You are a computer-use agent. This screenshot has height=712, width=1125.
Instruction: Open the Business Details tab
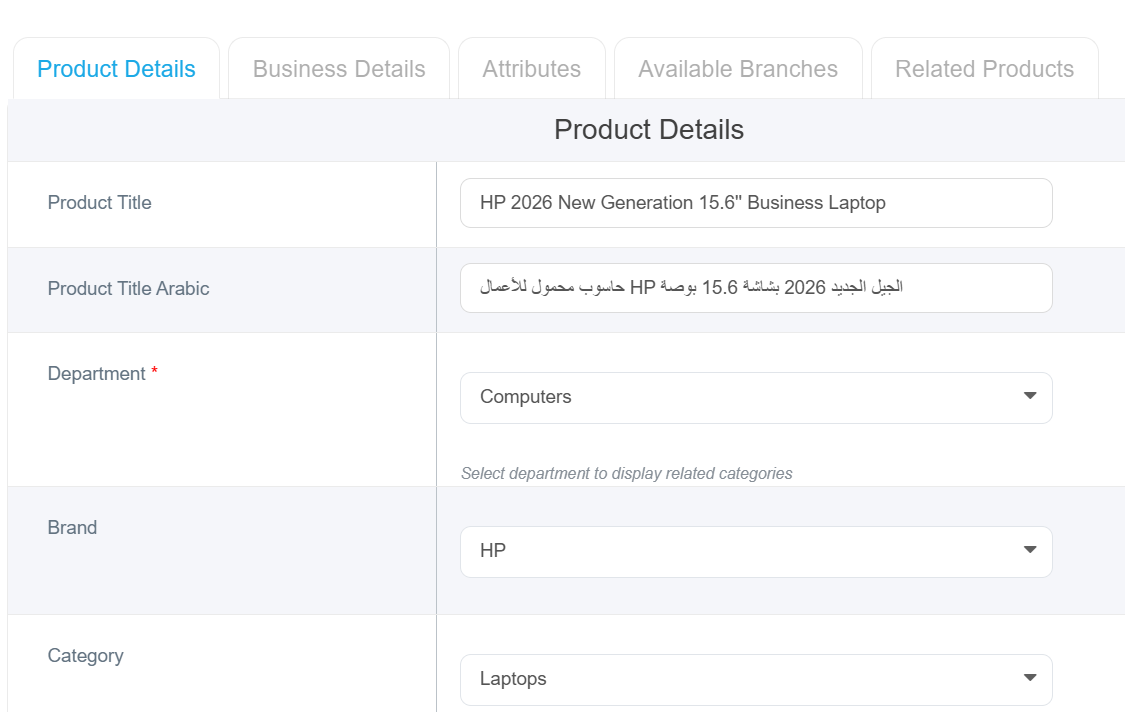[x=339, y=69]
